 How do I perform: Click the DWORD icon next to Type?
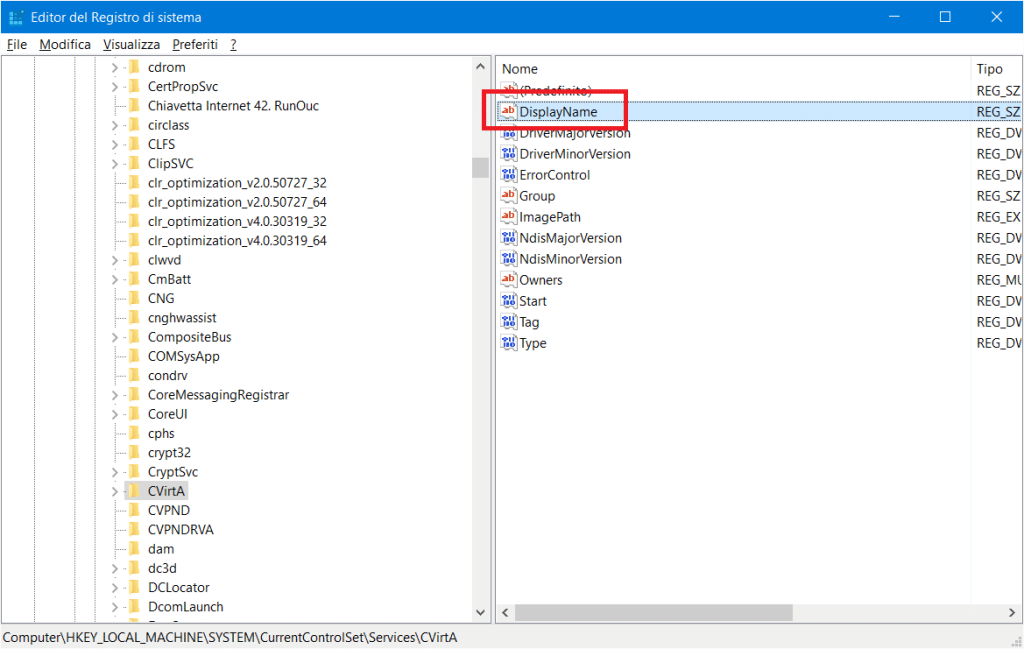pyautogui.click(x=509, y=343)
